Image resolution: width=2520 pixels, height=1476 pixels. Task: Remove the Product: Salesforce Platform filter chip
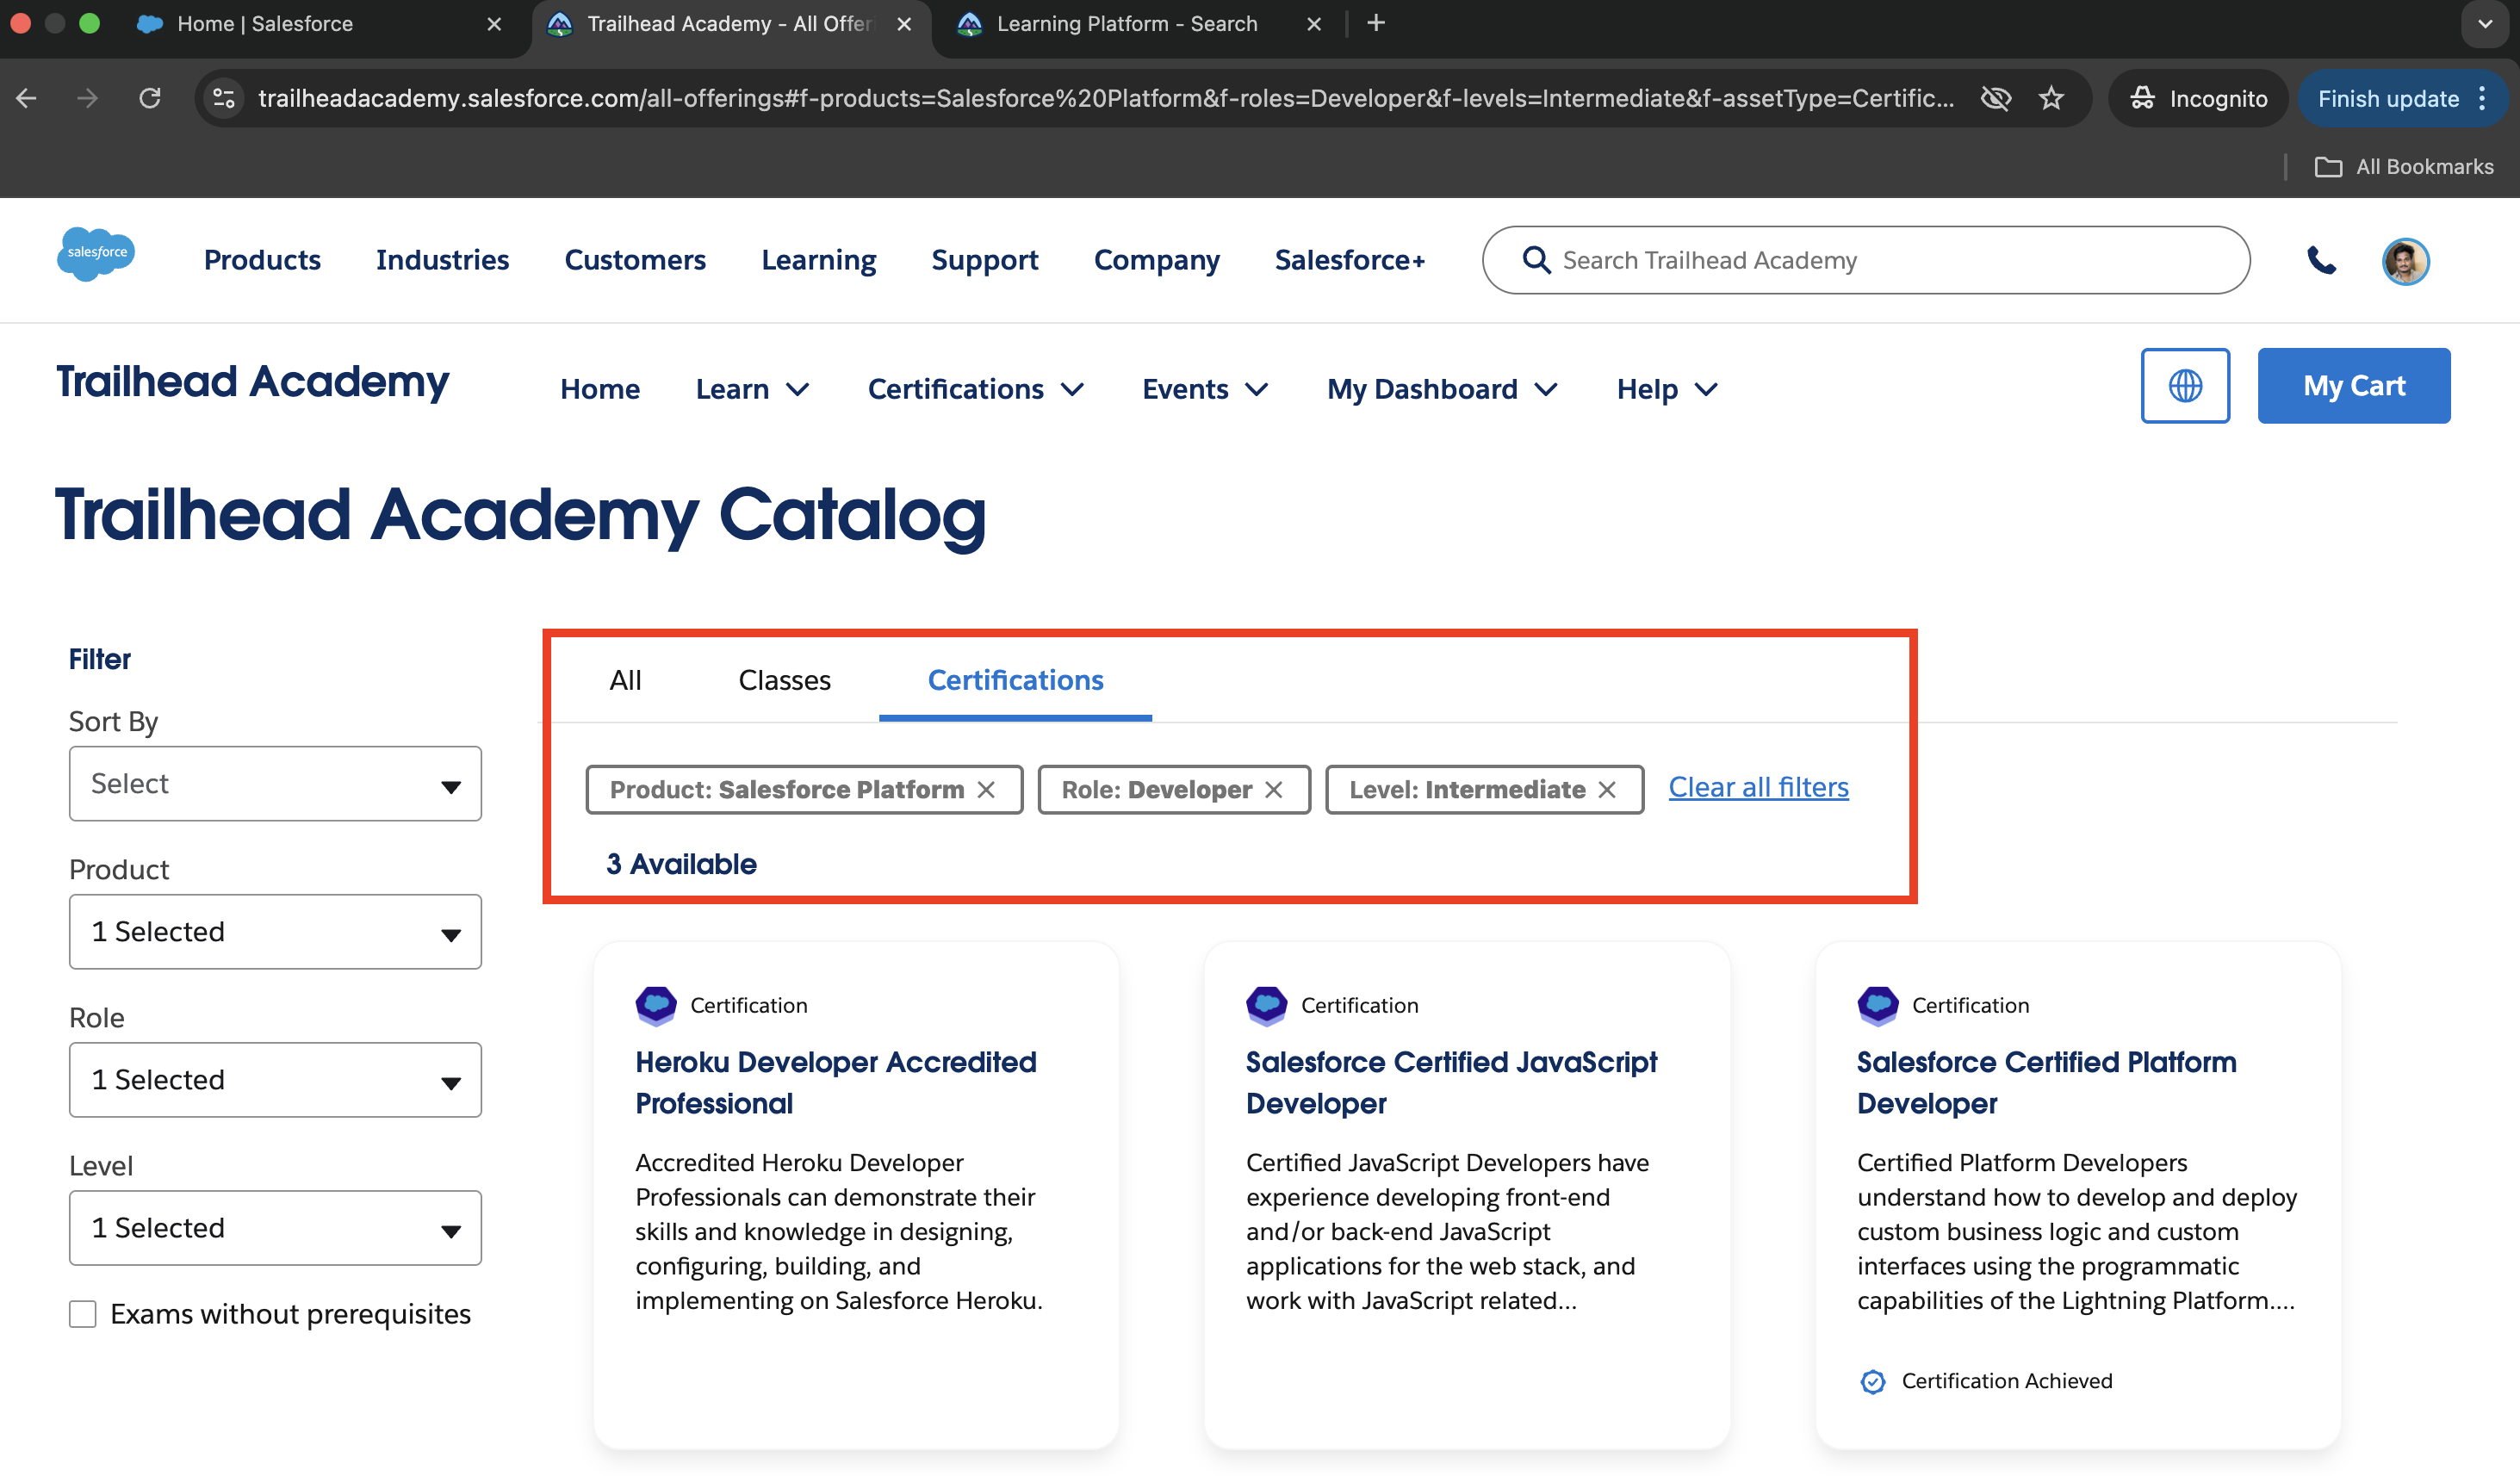(986, 790)
